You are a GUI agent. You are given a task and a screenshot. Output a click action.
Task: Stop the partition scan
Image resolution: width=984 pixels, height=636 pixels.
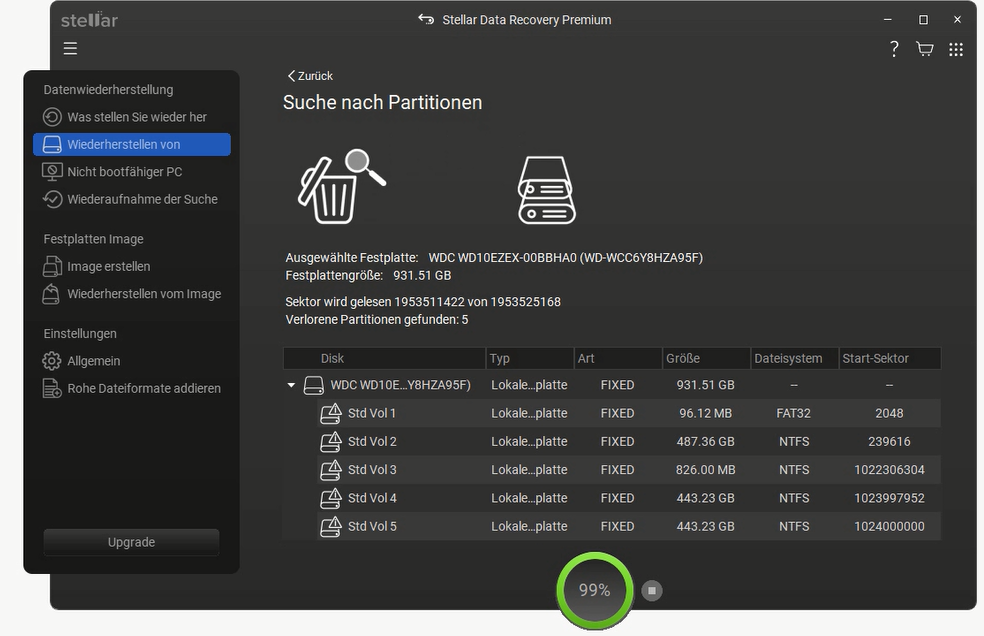(652, 590)
